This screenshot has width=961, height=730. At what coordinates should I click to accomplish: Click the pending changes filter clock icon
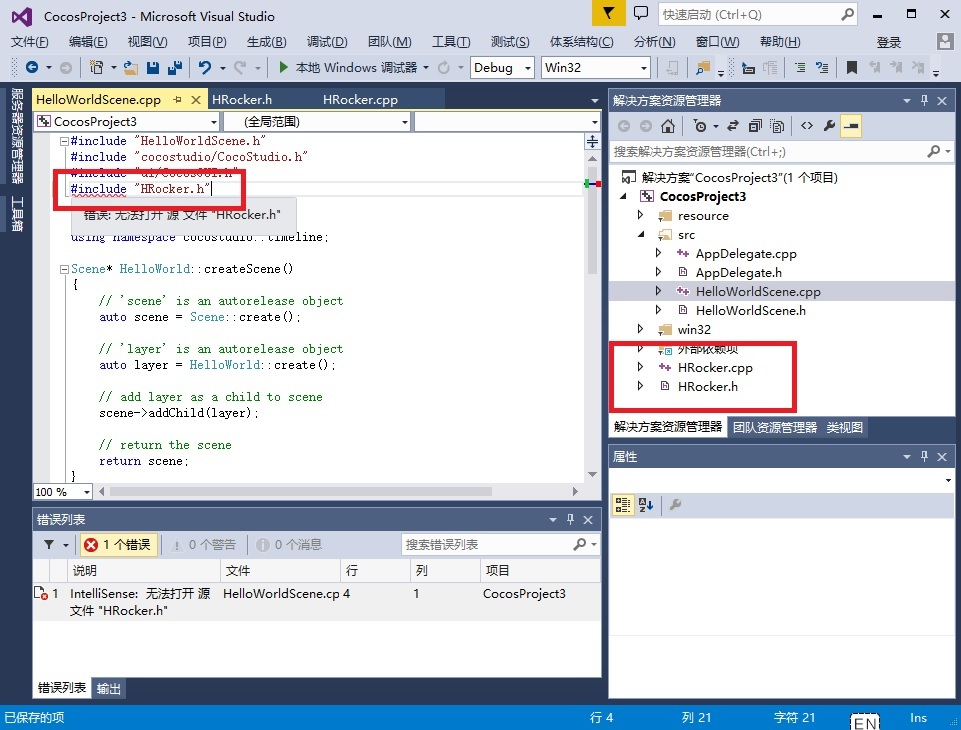point(699,126)
